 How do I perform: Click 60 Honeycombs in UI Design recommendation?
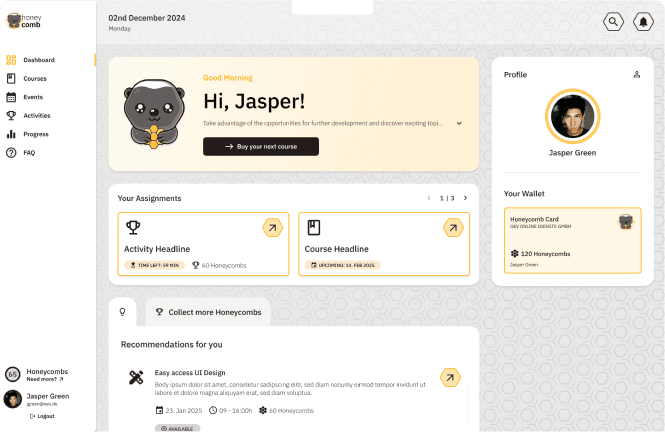[x=286, y=410]
